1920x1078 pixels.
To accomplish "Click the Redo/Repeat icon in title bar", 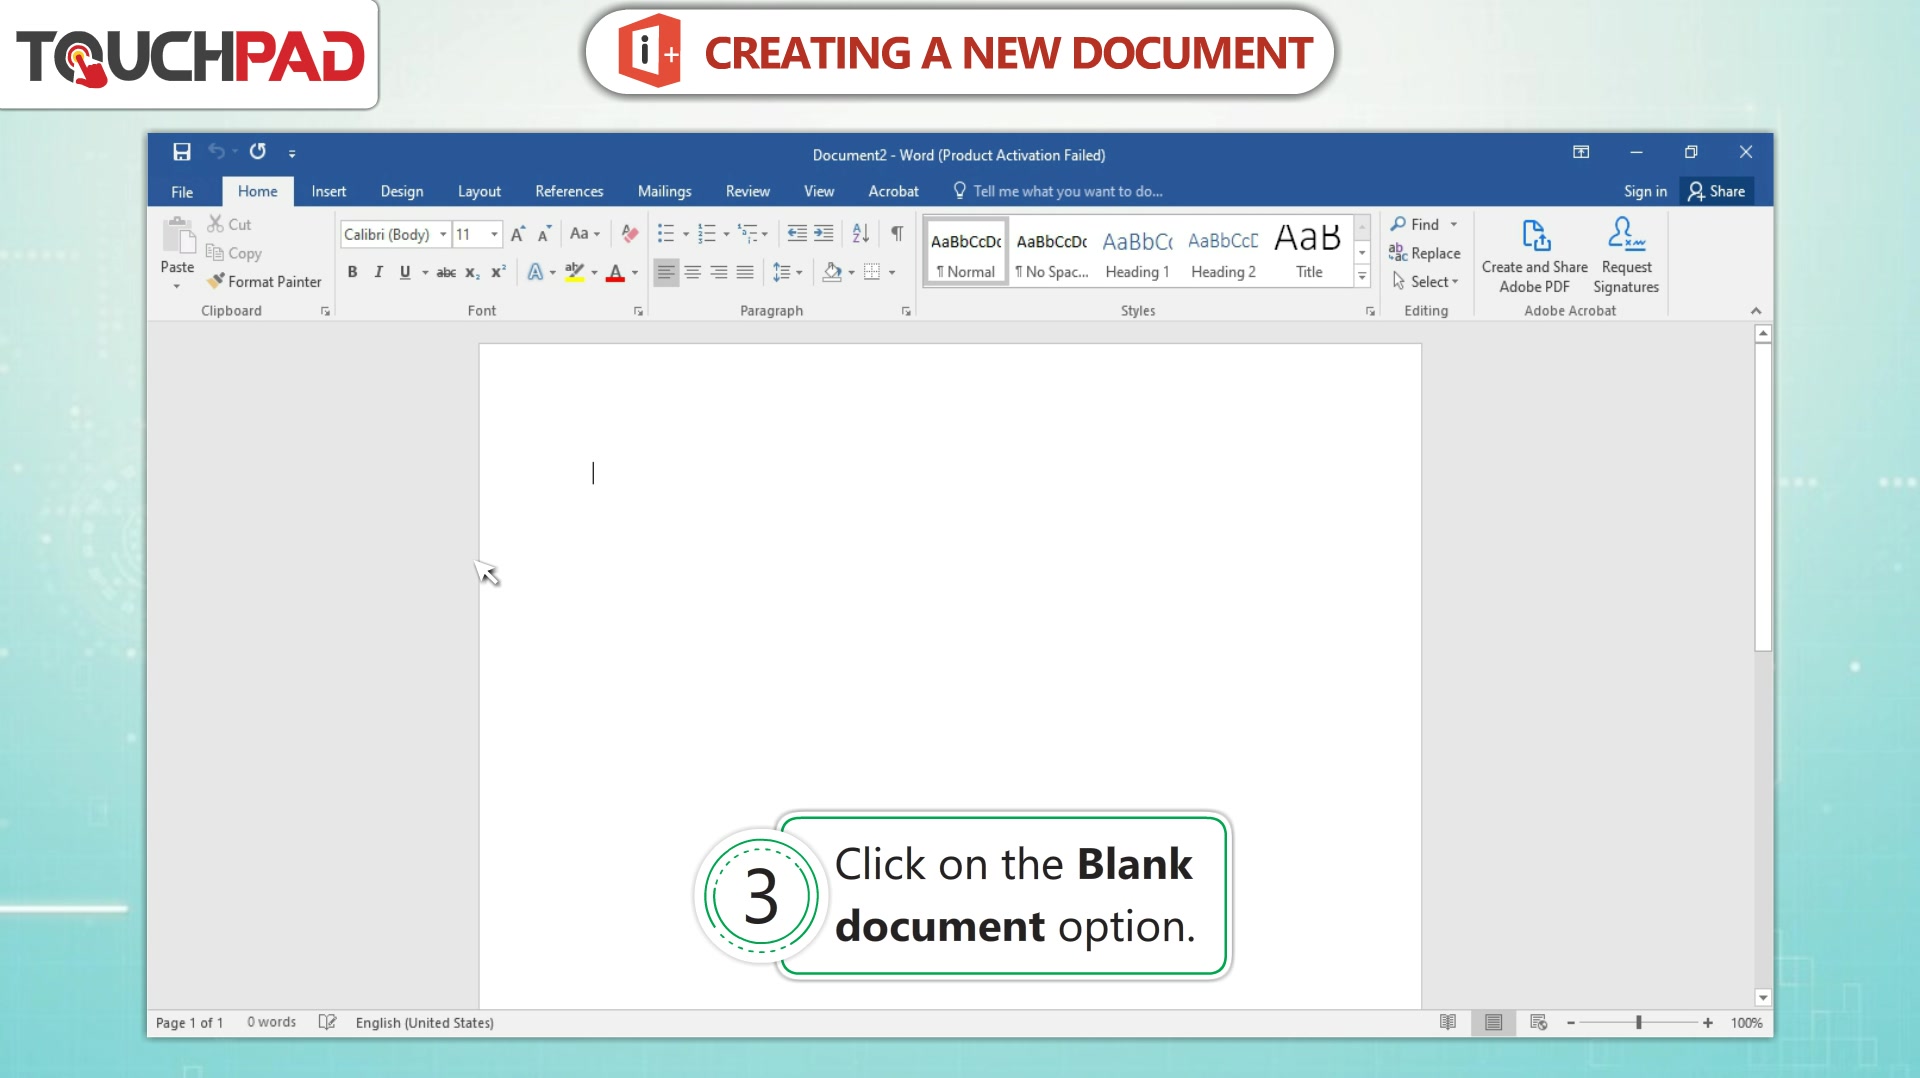I will [258, 152].
